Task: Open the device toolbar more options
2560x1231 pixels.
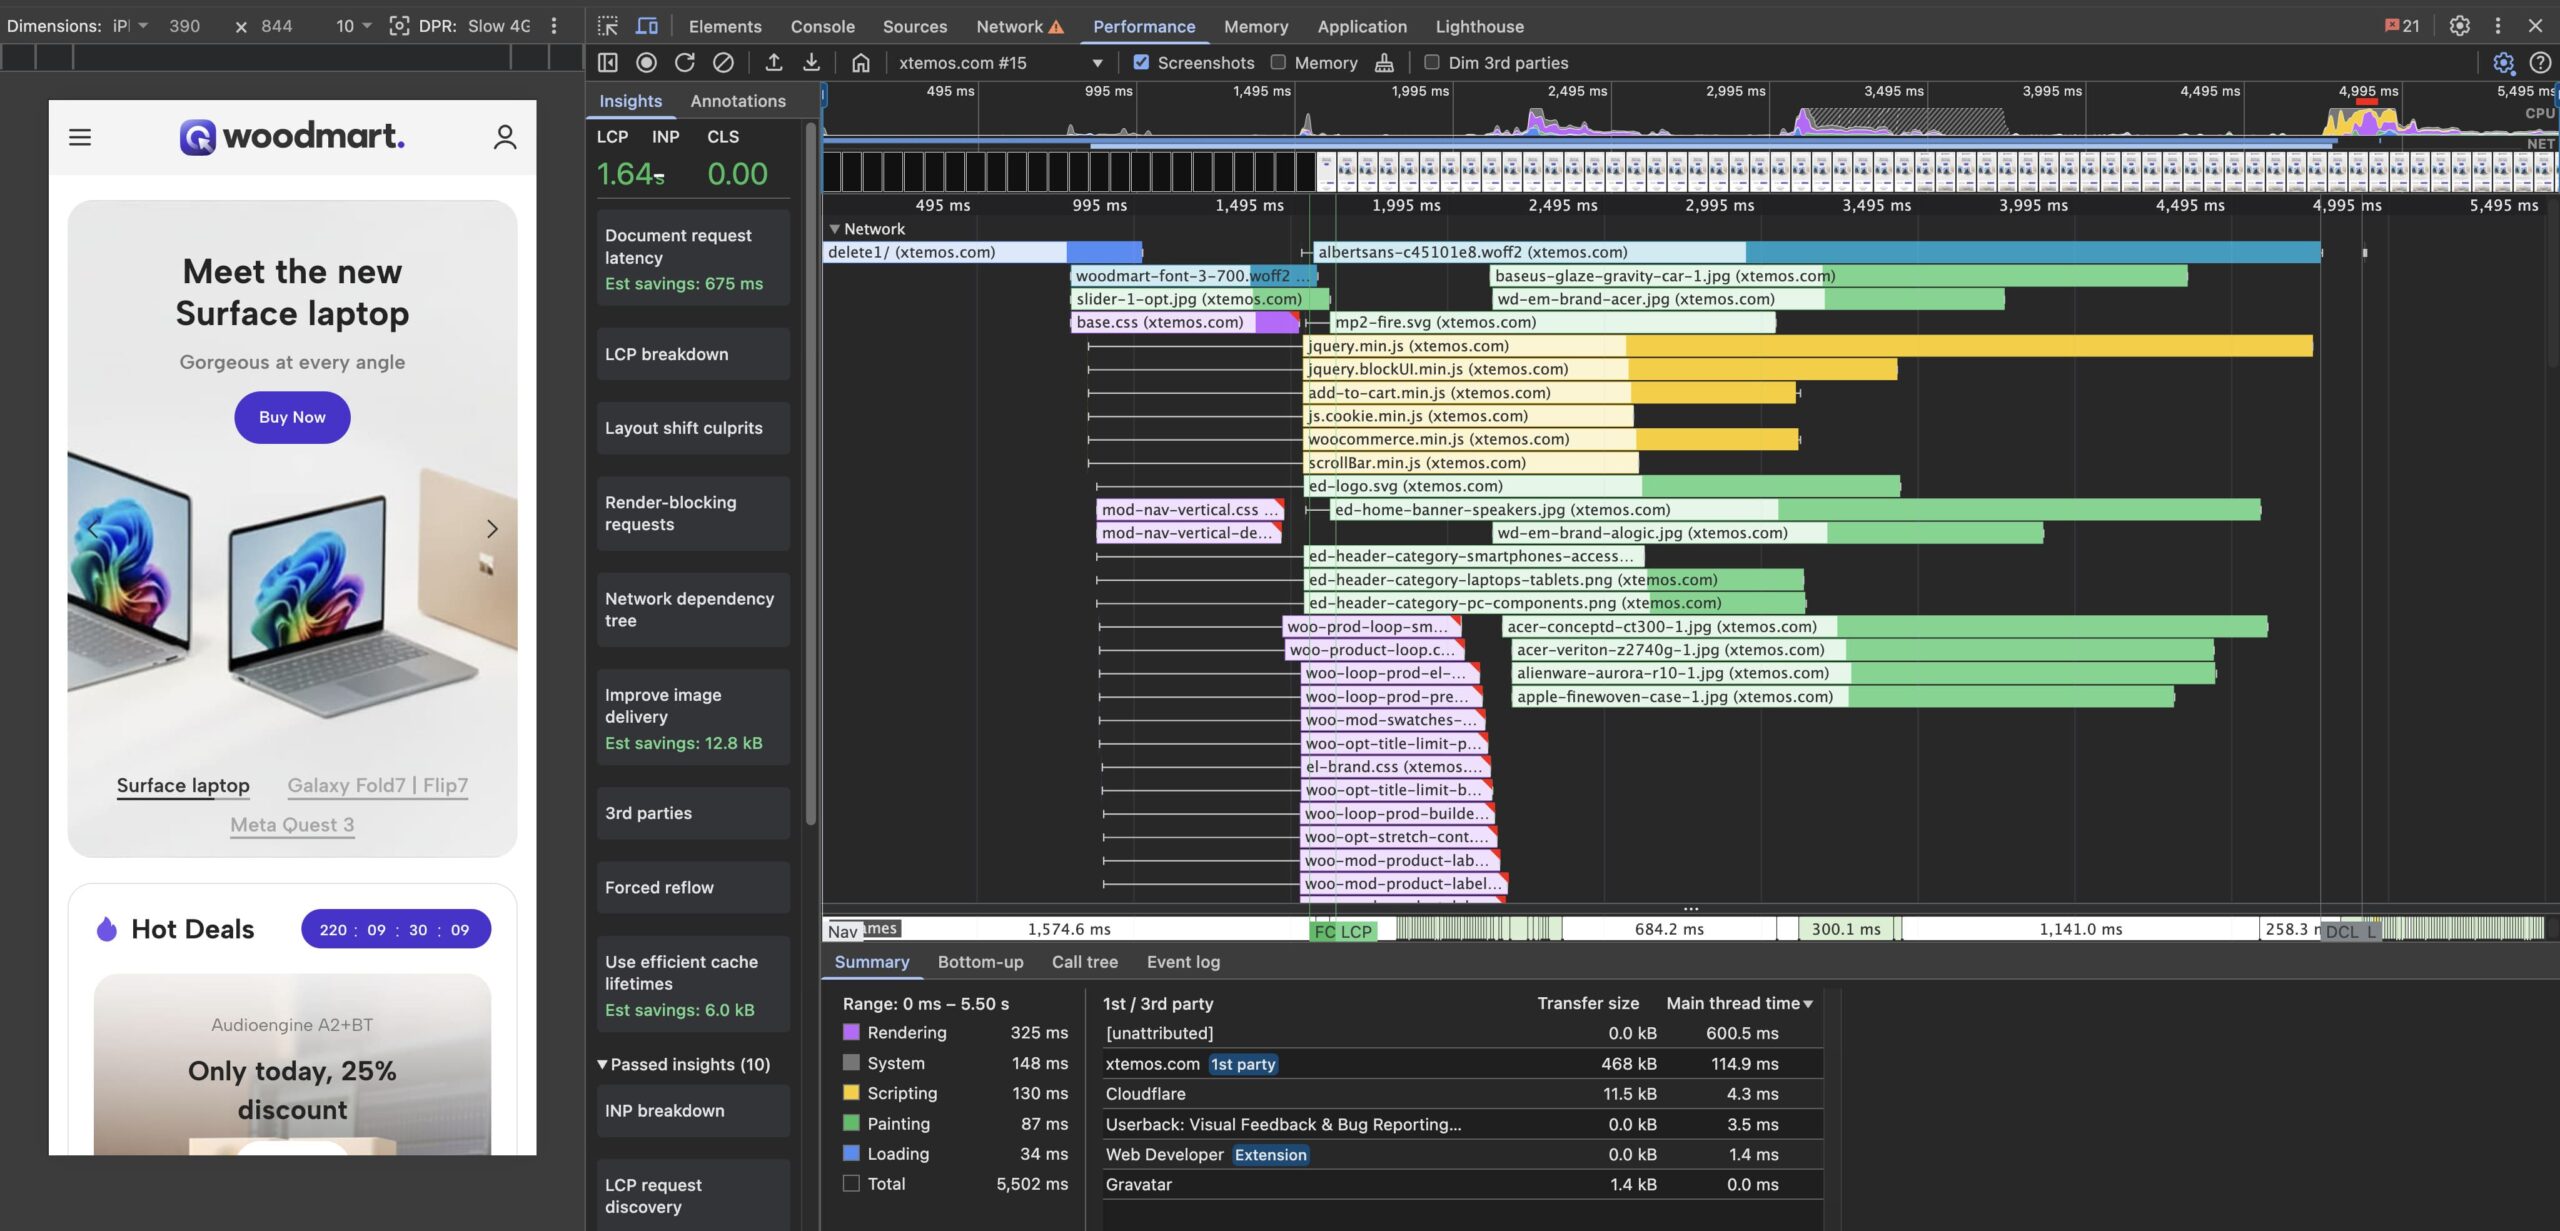Action: [x=554, y=26]
